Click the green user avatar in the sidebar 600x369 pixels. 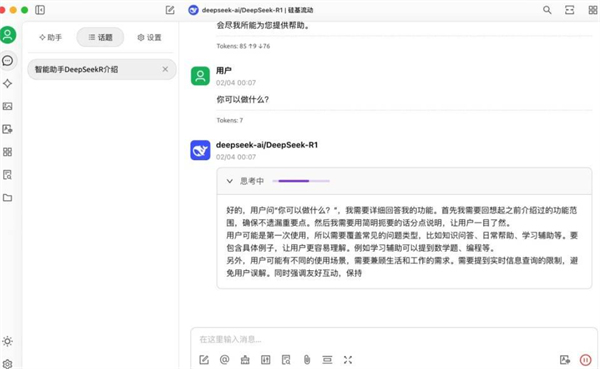coord(8,35)
